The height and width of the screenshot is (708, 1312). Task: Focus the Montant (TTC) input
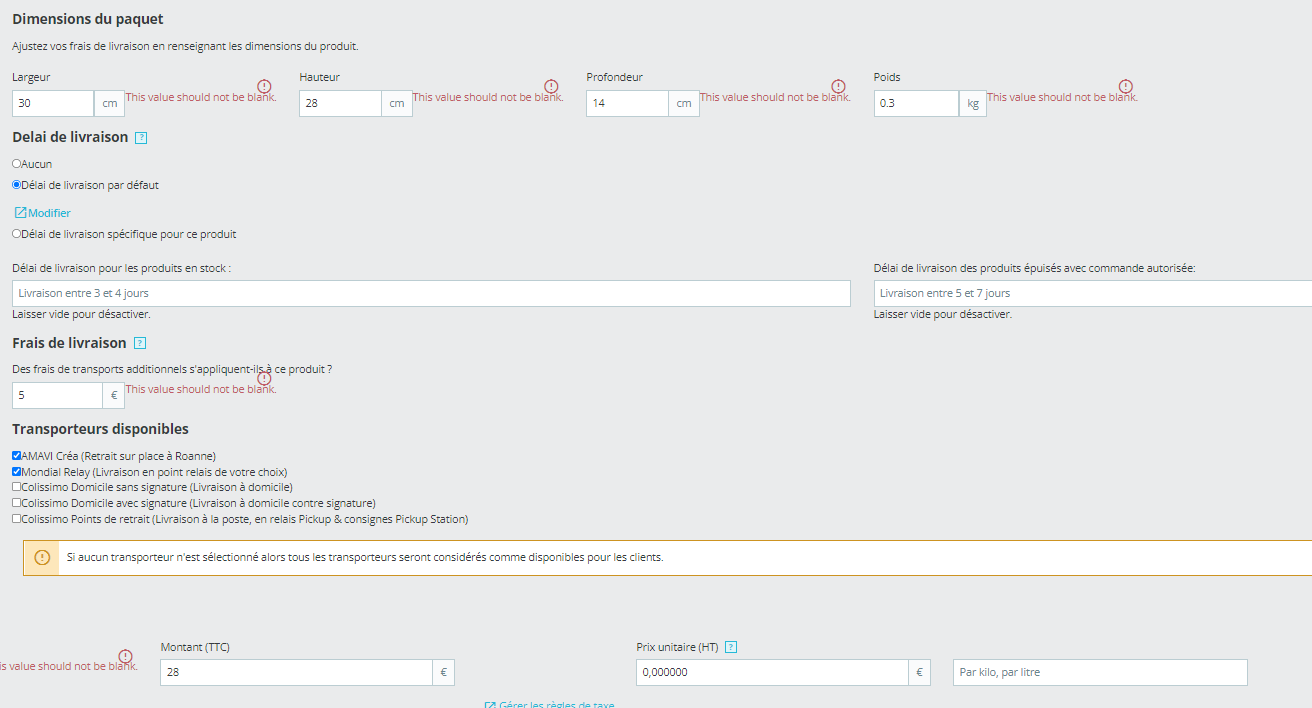pyautogui.click(x=296, y=672)
